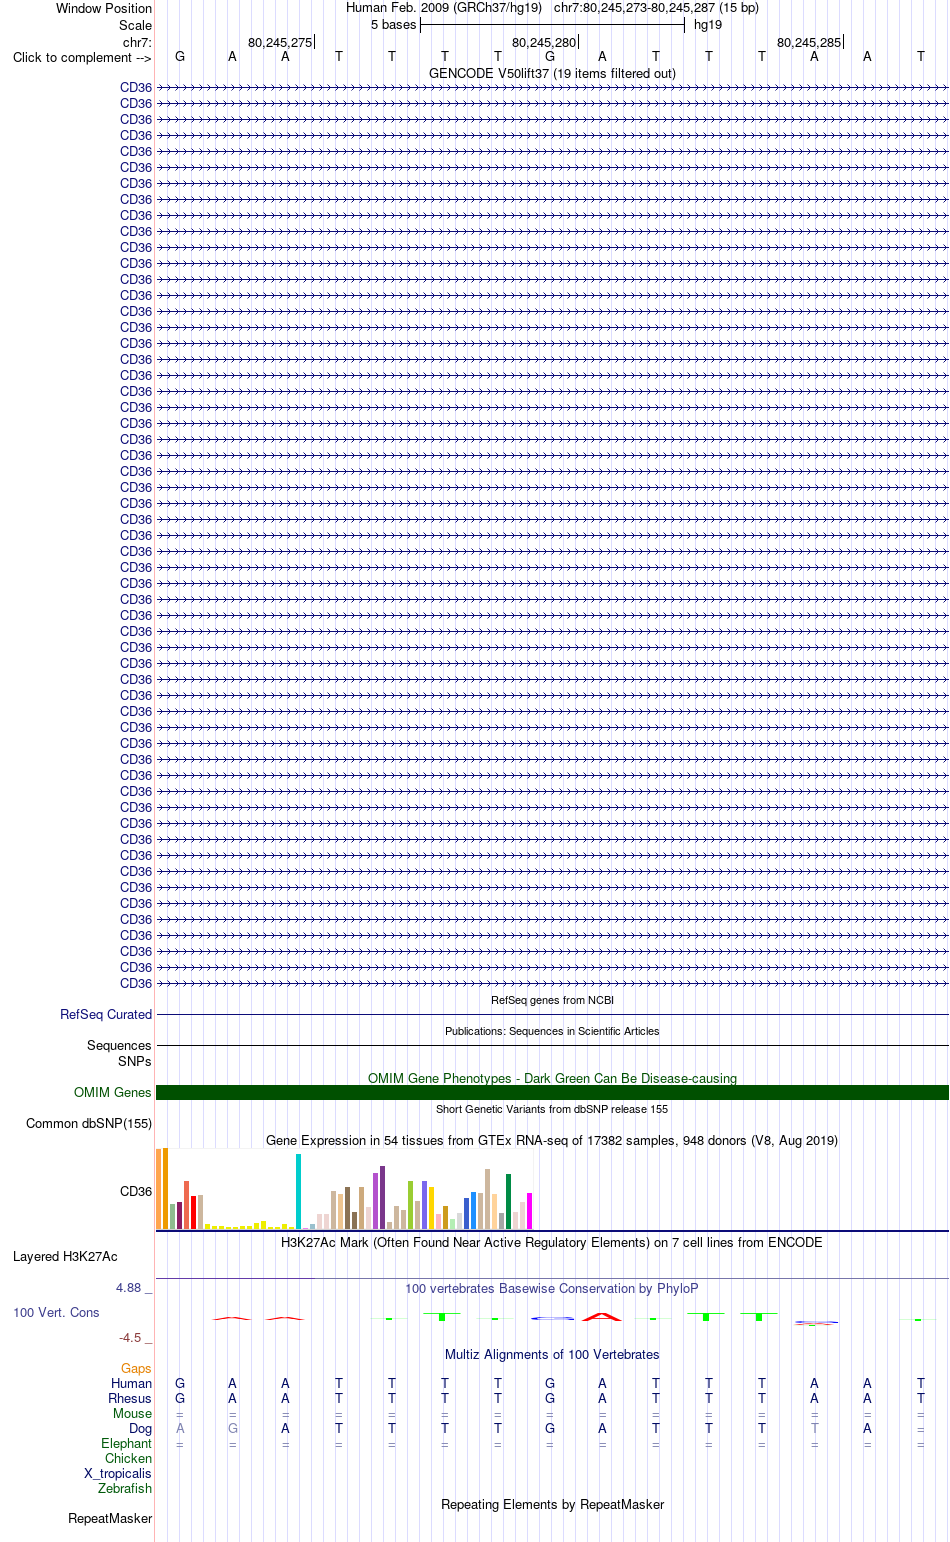Click the GTEx Gene Expression track title
This screenshot has width=950, height=1542.
pyautogui.click(x=552, y=1140)
